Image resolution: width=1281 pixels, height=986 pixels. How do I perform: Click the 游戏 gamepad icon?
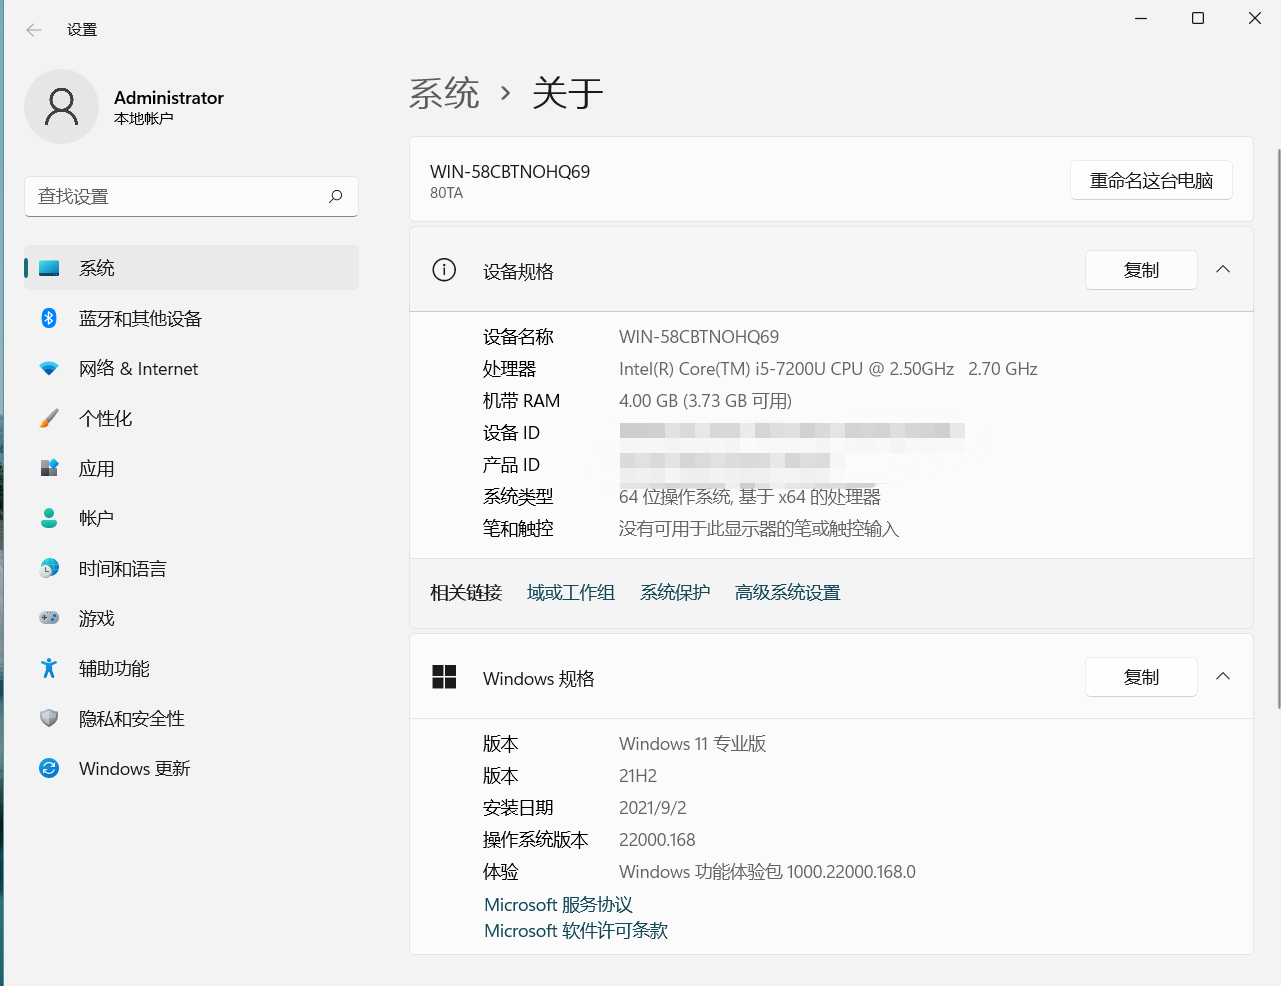(49, 618)
